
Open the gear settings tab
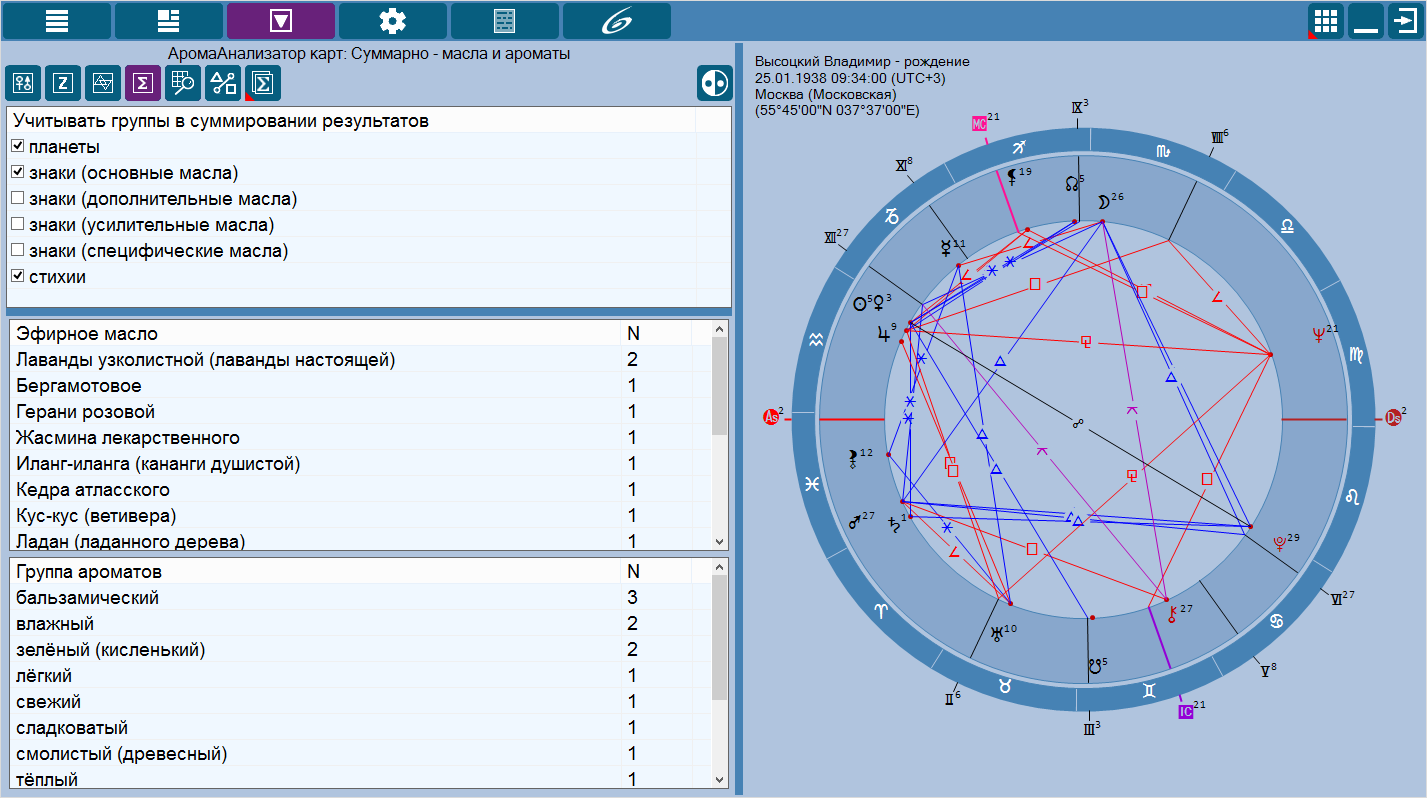[x=392, y=20]
